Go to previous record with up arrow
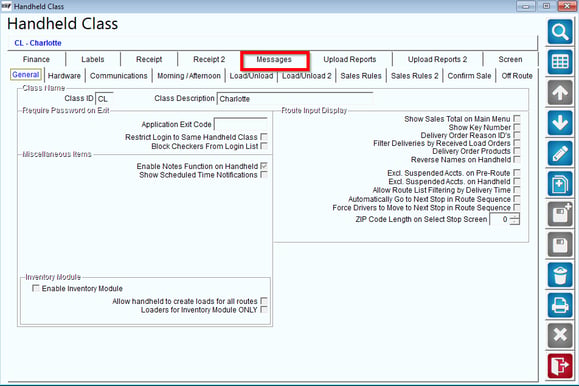 point(560,93)
